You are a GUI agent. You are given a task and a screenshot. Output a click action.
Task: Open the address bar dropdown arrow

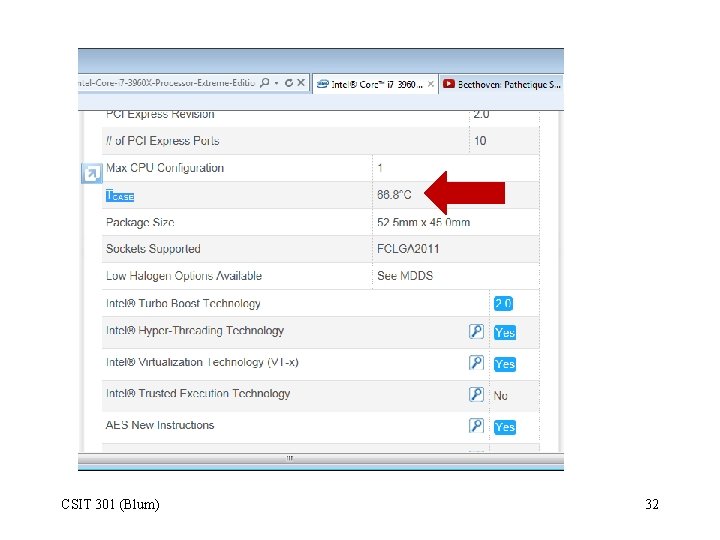(x=276, y=83)
